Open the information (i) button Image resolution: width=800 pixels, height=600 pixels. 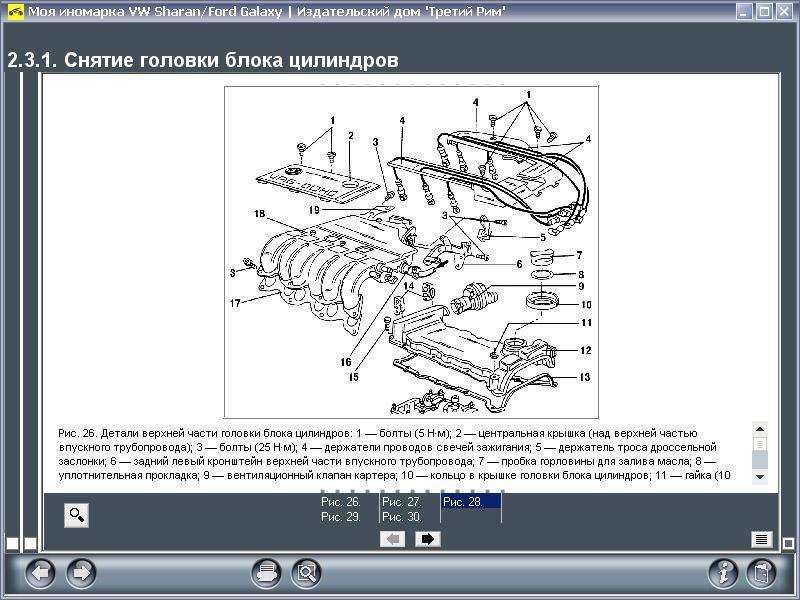[x=723, y=573]
